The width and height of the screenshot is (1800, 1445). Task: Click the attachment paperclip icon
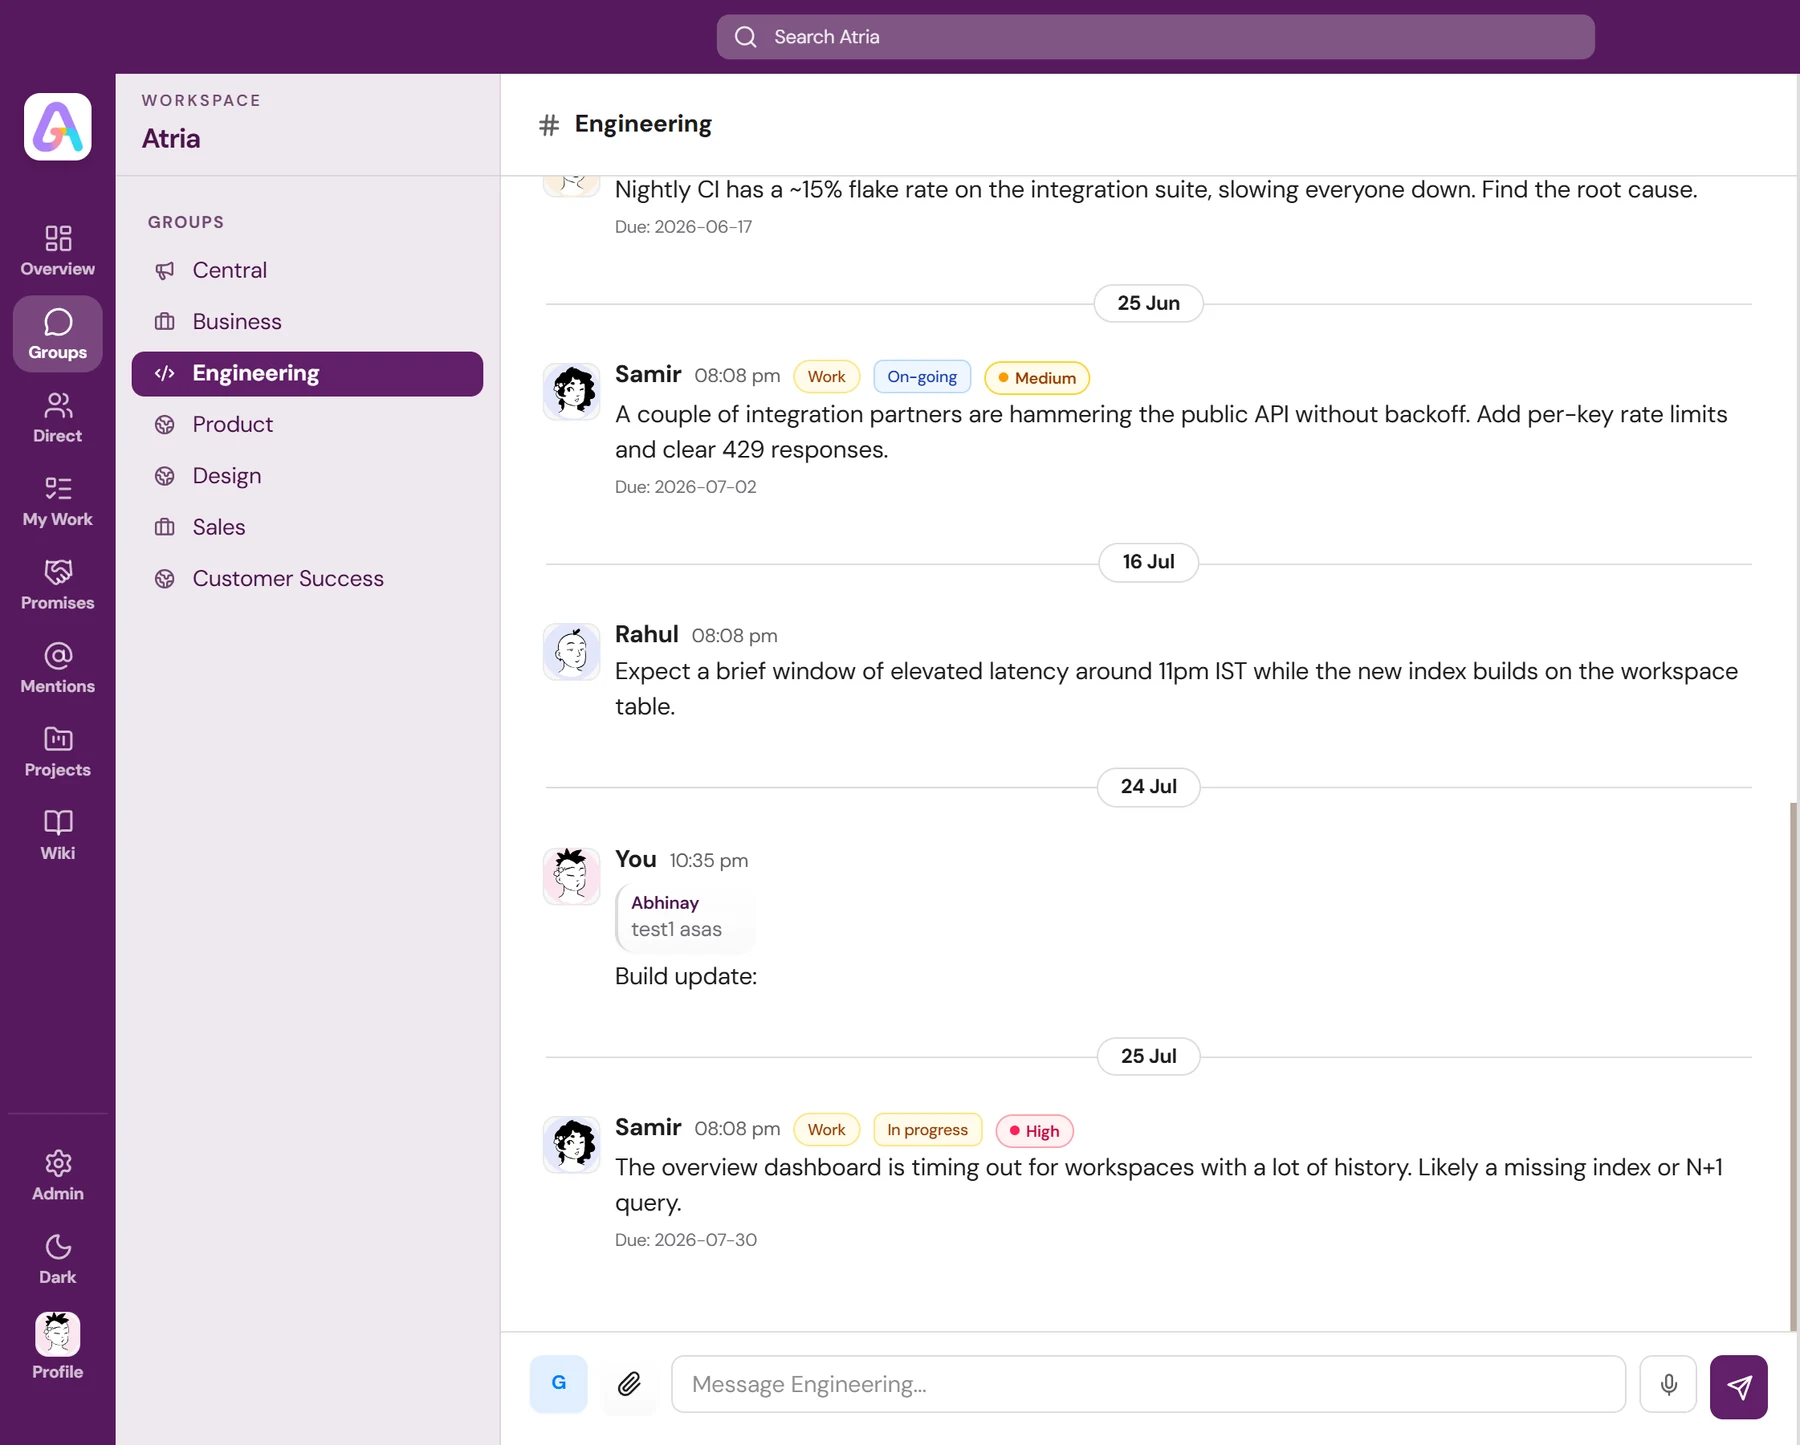pos(629,1384)
